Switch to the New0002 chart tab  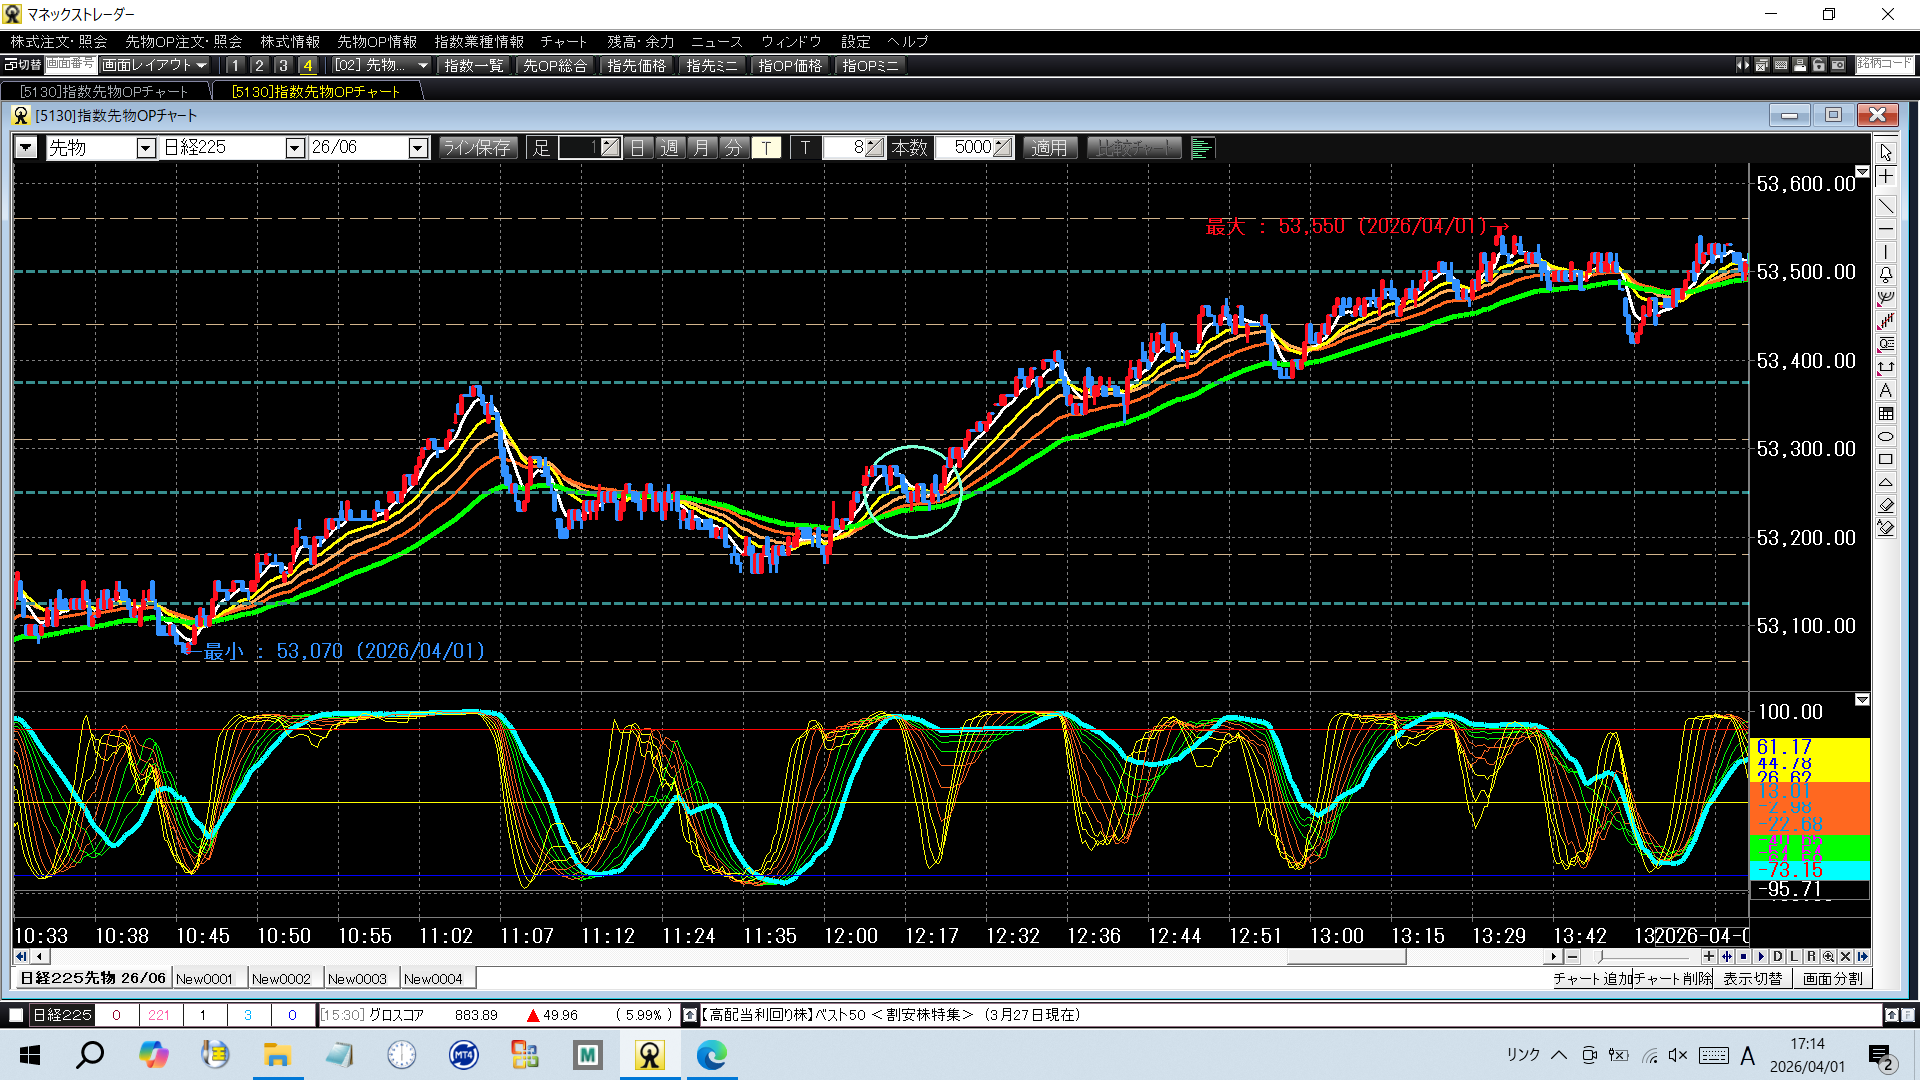click(x=281, y=979)
